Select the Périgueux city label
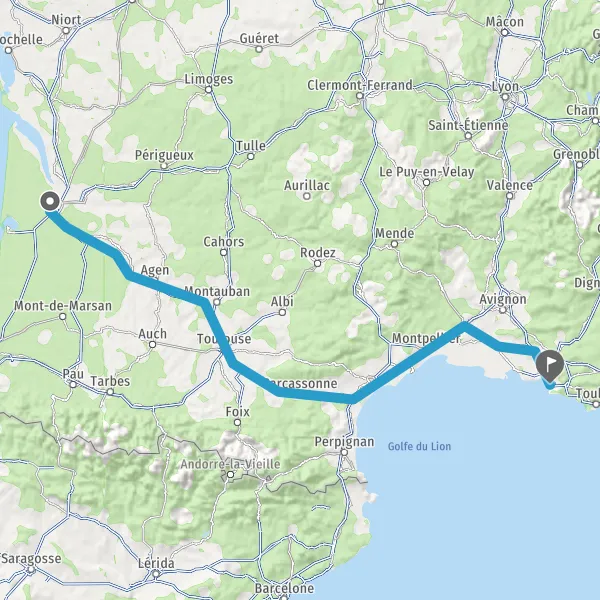Viewport: 600px width, 600px height. click(x=165, y=155)
